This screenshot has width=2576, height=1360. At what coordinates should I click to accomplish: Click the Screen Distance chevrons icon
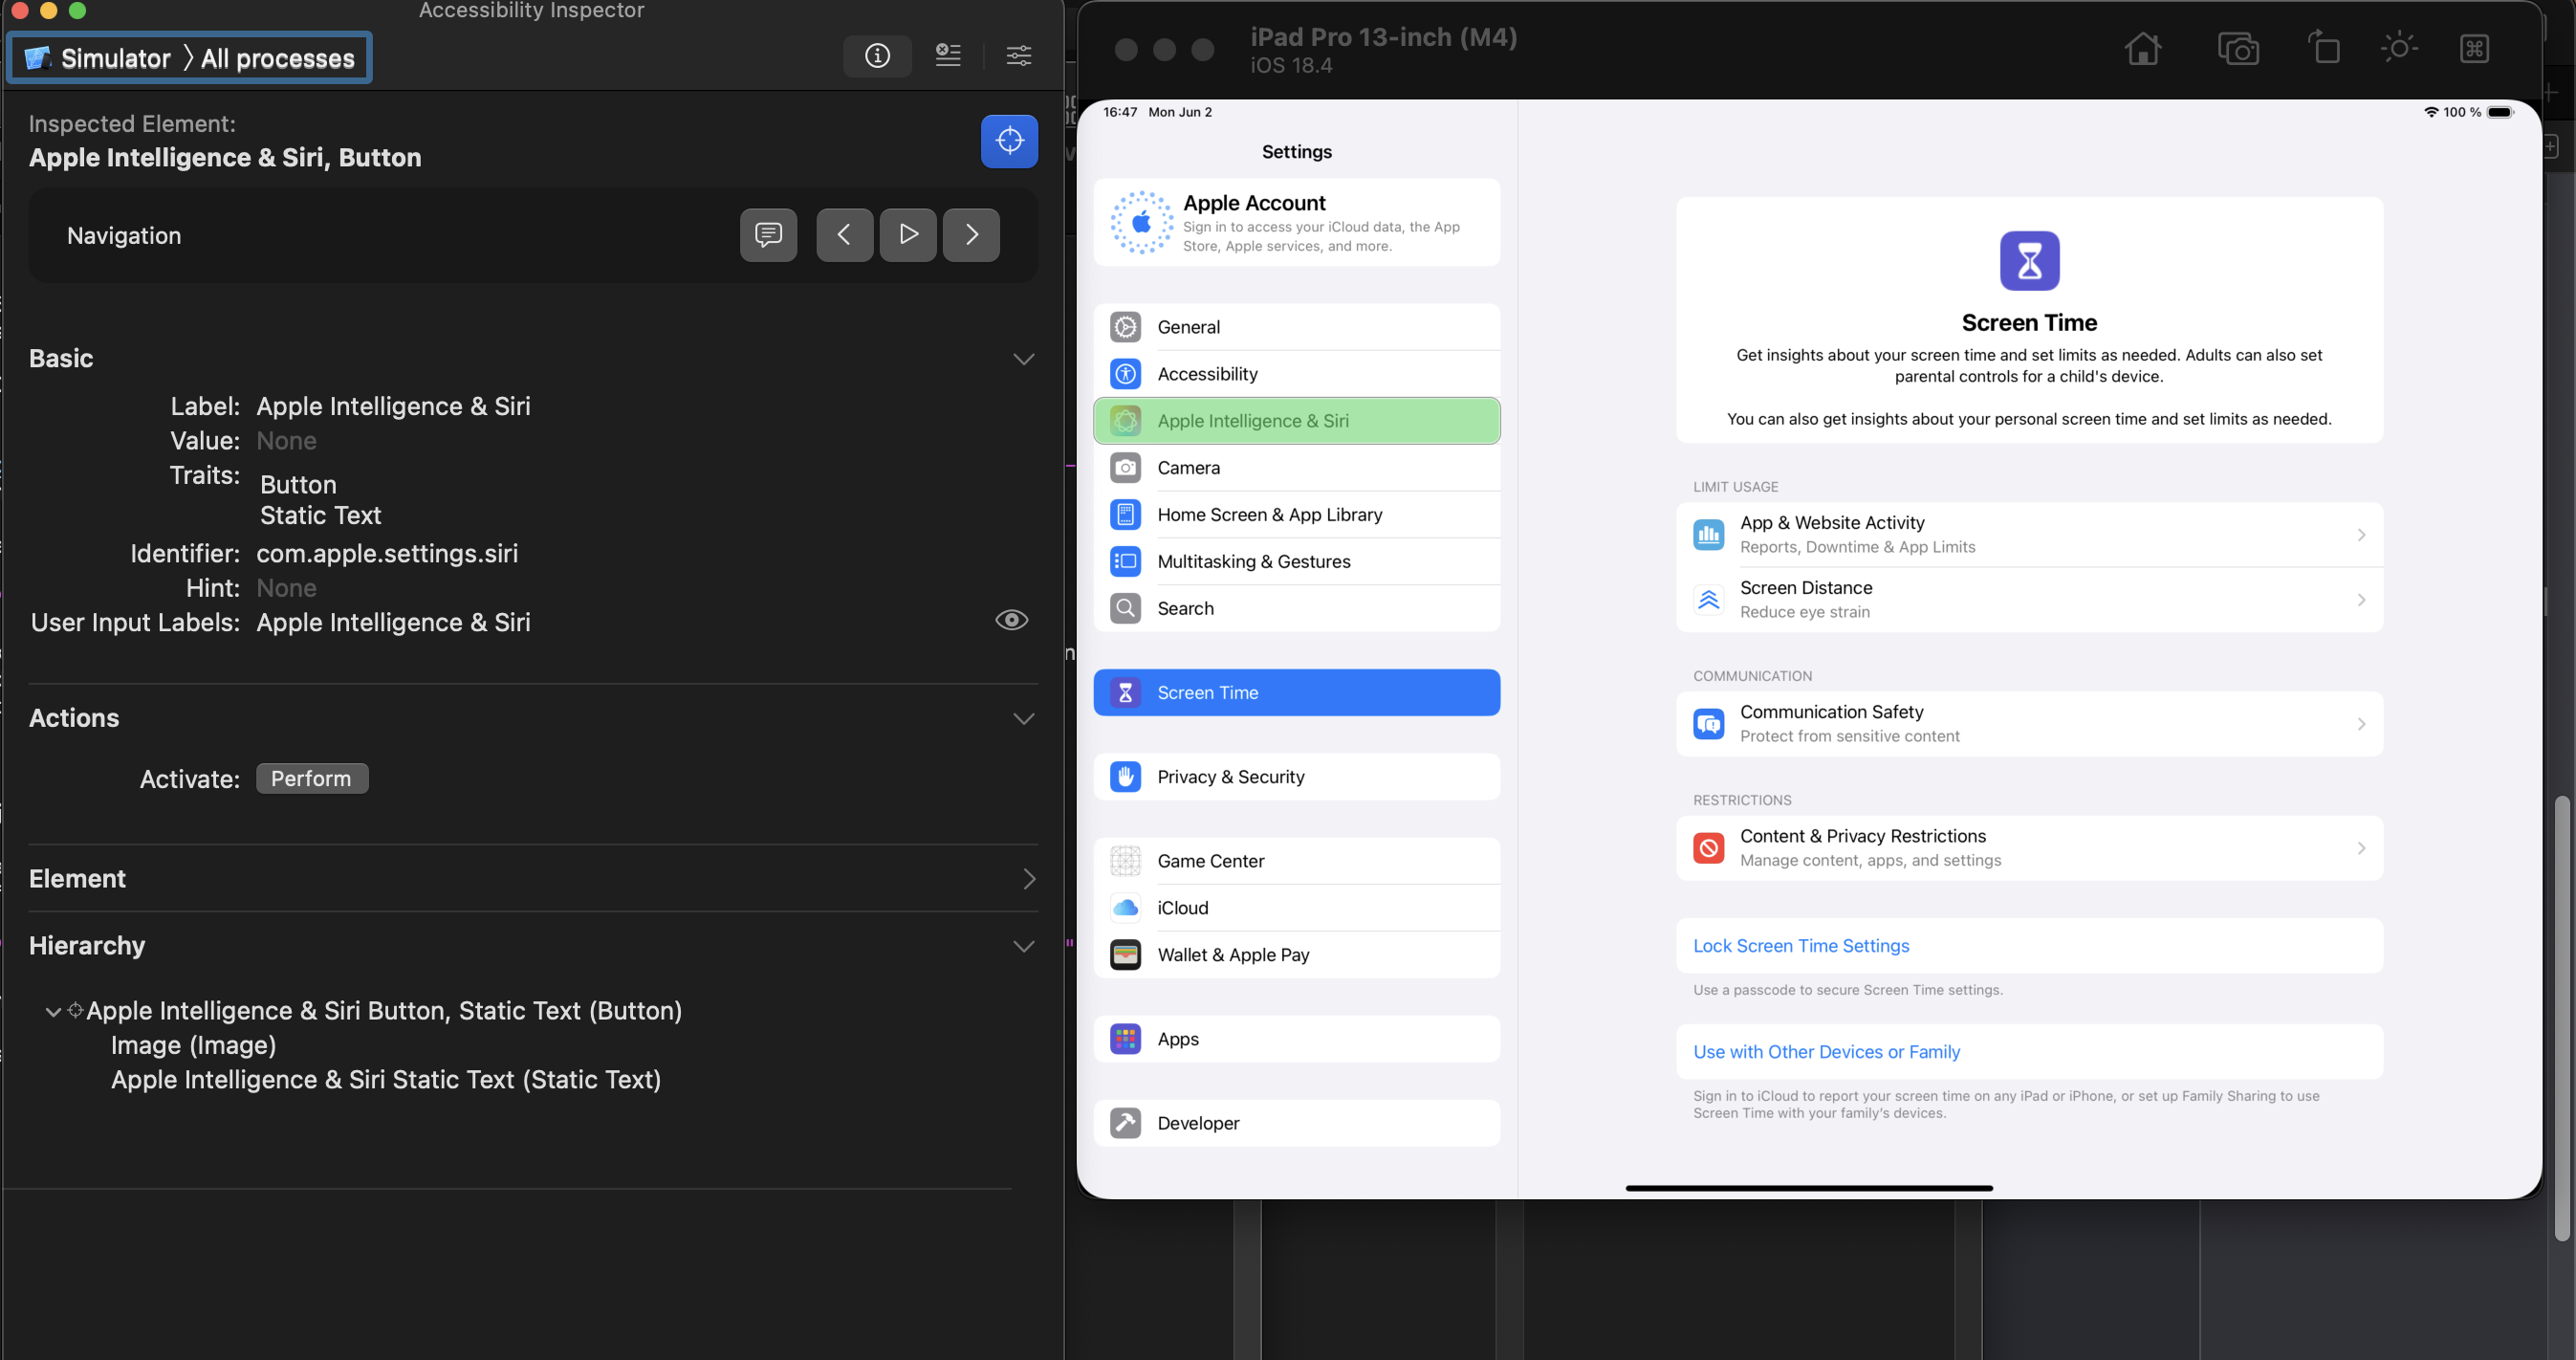click(1708, 600)
